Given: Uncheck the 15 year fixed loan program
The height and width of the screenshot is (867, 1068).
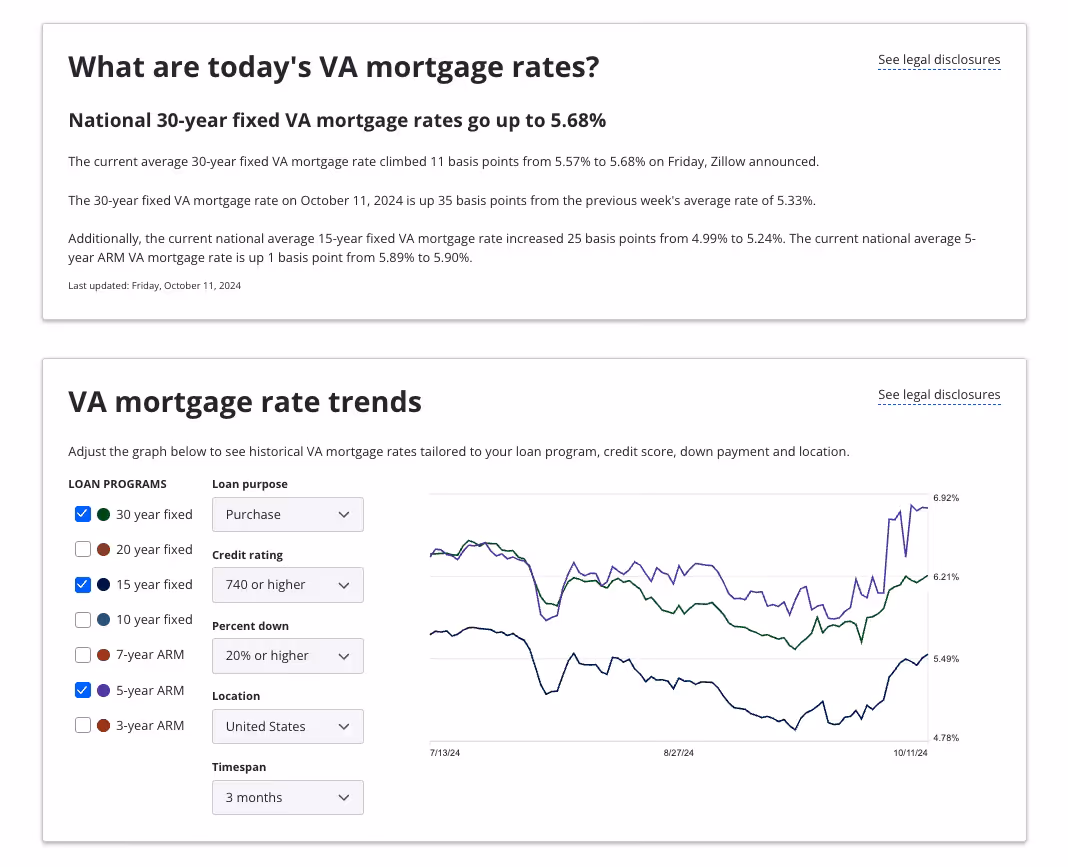Looking at the screenshot, I should pos(83,585).
